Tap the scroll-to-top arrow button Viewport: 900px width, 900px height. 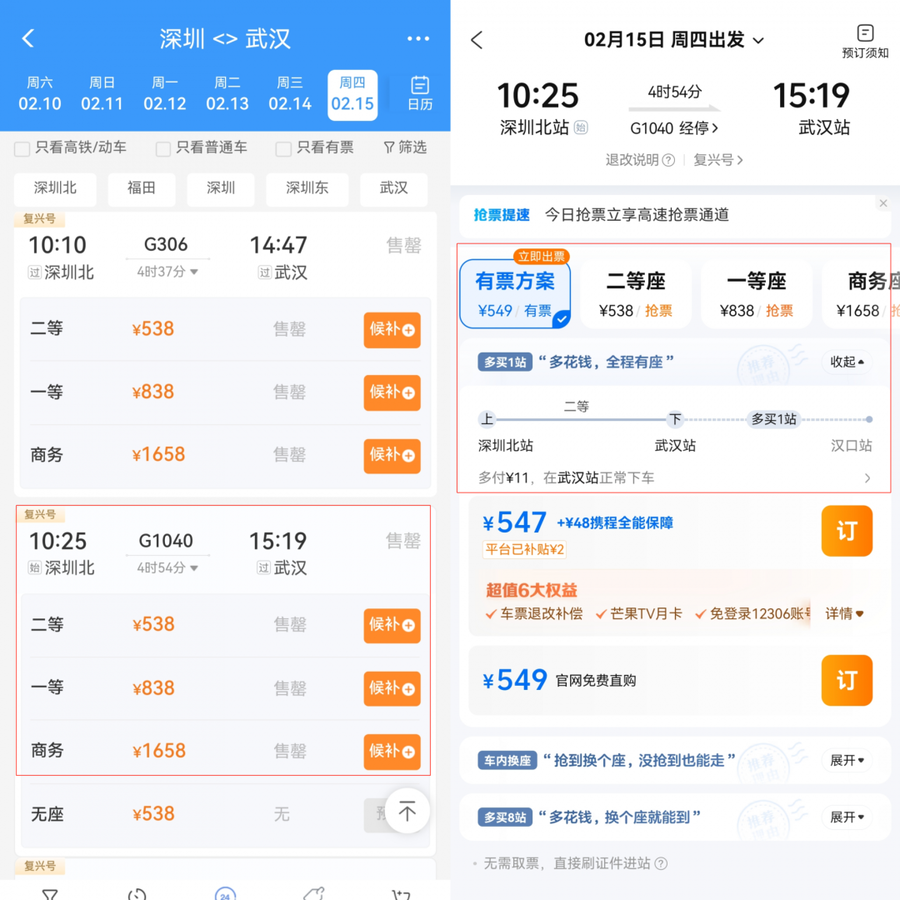pos(407,811)
